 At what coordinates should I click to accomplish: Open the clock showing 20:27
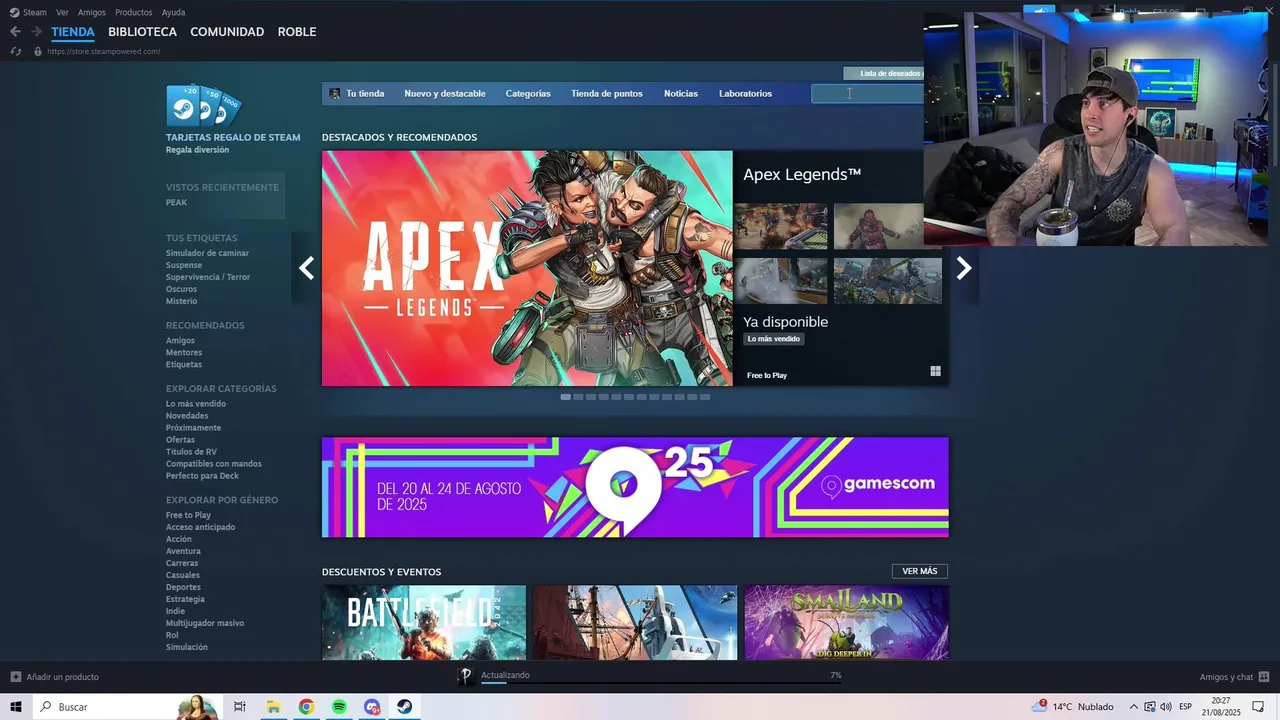1221,707
